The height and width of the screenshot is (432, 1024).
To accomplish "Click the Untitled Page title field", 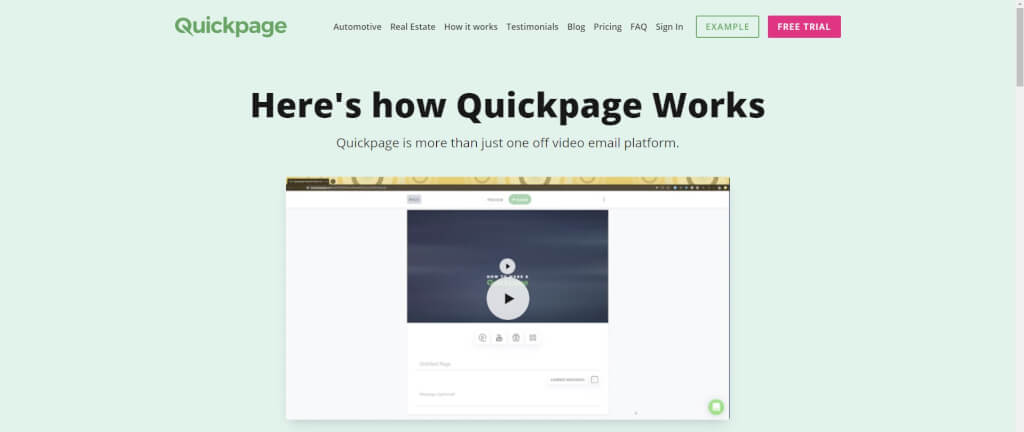I will pyautogui.click(x=507, y=363).
